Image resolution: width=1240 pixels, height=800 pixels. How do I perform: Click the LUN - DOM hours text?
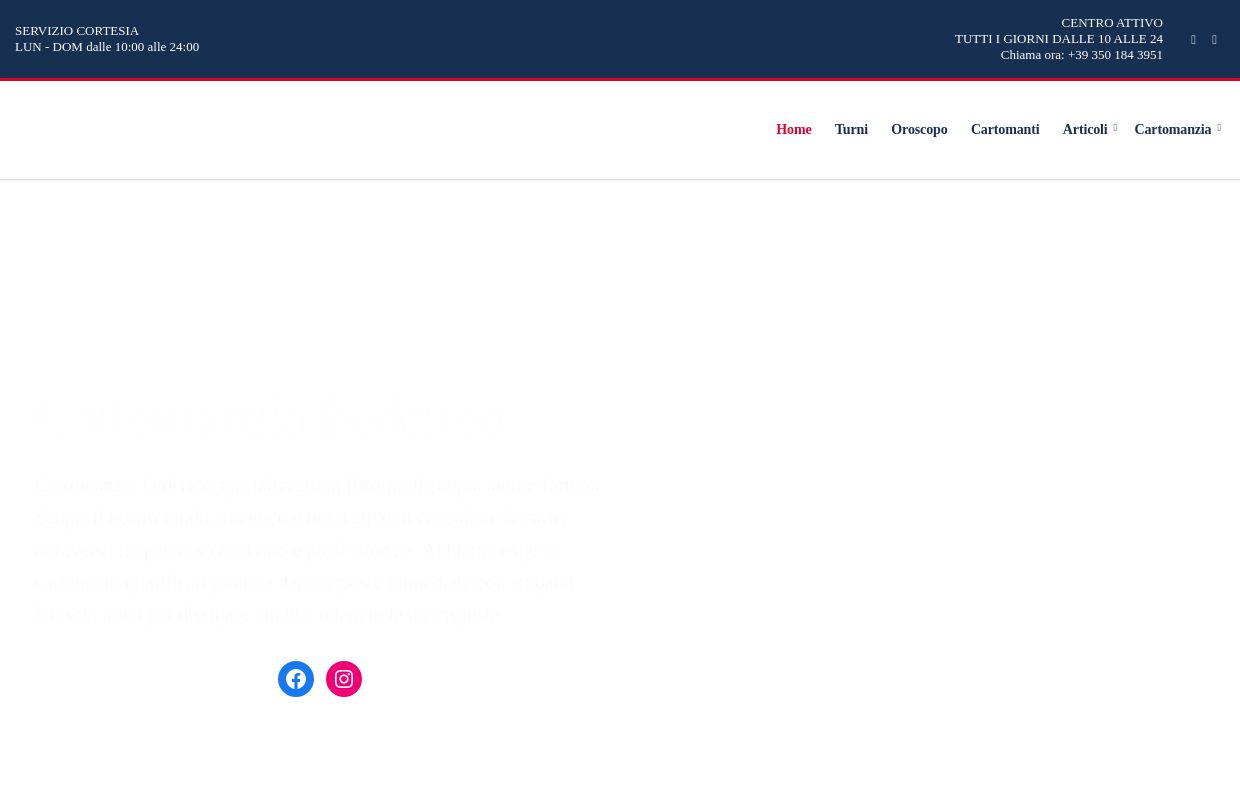coord(107,47)
